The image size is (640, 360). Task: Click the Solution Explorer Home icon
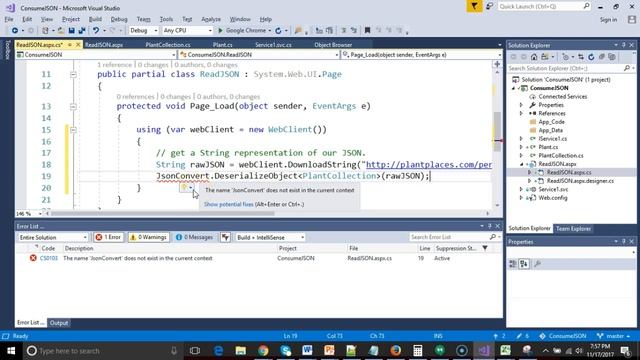pyautogui.click(x=534, y=57)
